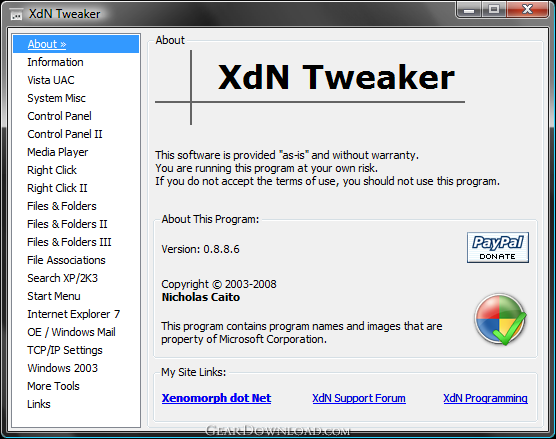Select More Tools in the sidebar
This screenshot has width=556, height=439.
53,386
